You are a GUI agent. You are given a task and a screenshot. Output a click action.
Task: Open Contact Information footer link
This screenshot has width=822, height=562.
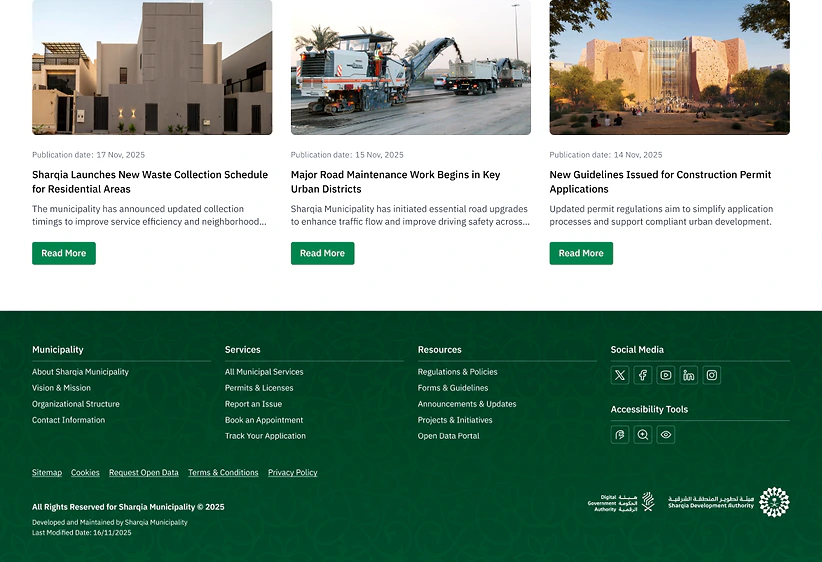pyautogui.click(x=68, y=420)
